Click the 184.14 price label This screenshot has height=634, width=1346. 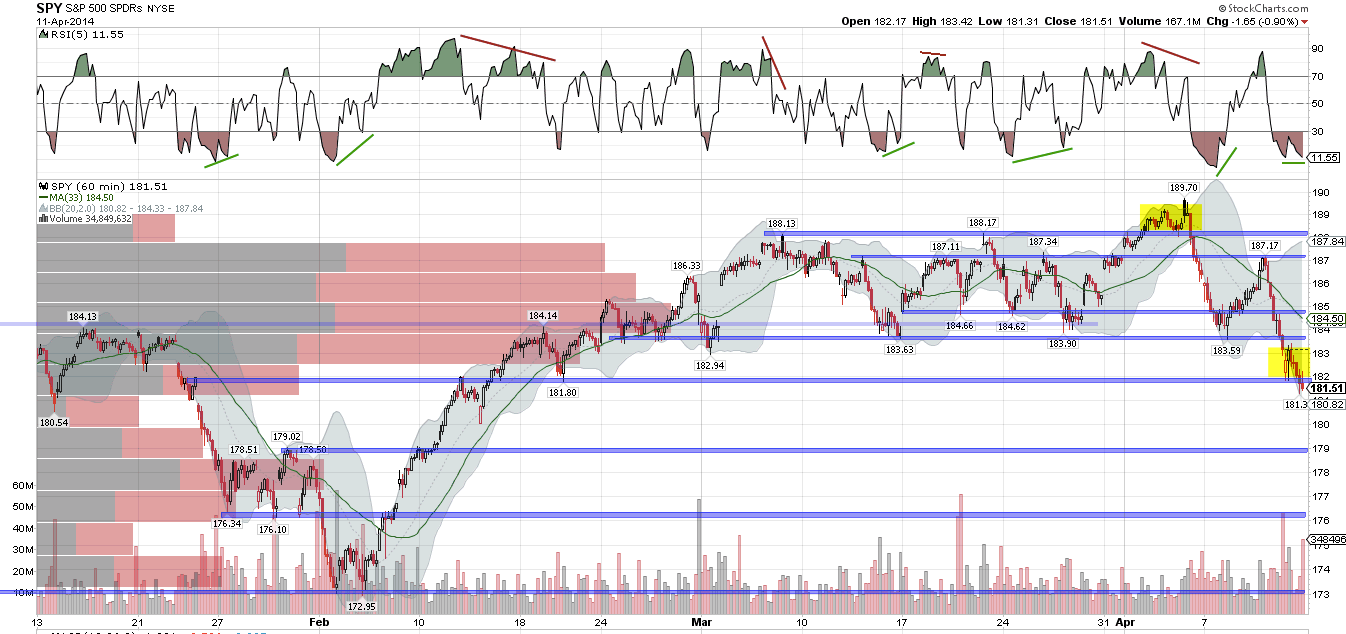pos(542,316)
